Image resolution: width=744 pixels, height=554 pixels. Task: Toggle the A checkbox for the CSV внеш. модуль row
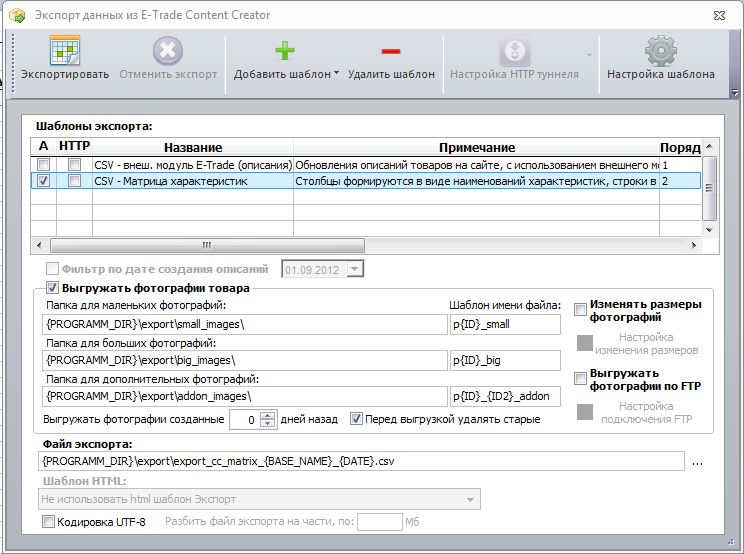(x=44, y=165)
